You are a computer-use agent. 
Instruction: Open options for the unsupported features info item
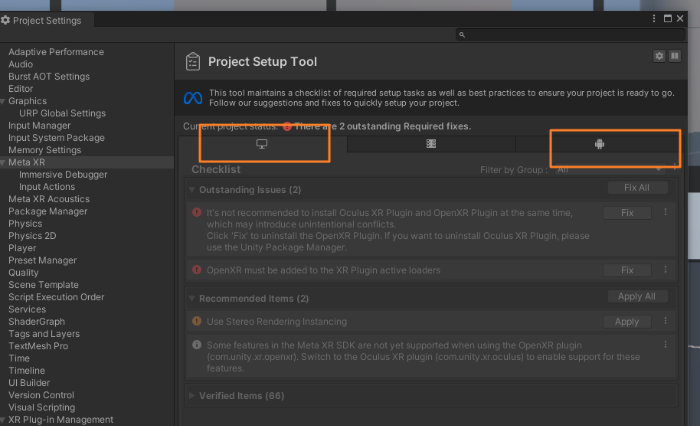[x=665, y=345]
